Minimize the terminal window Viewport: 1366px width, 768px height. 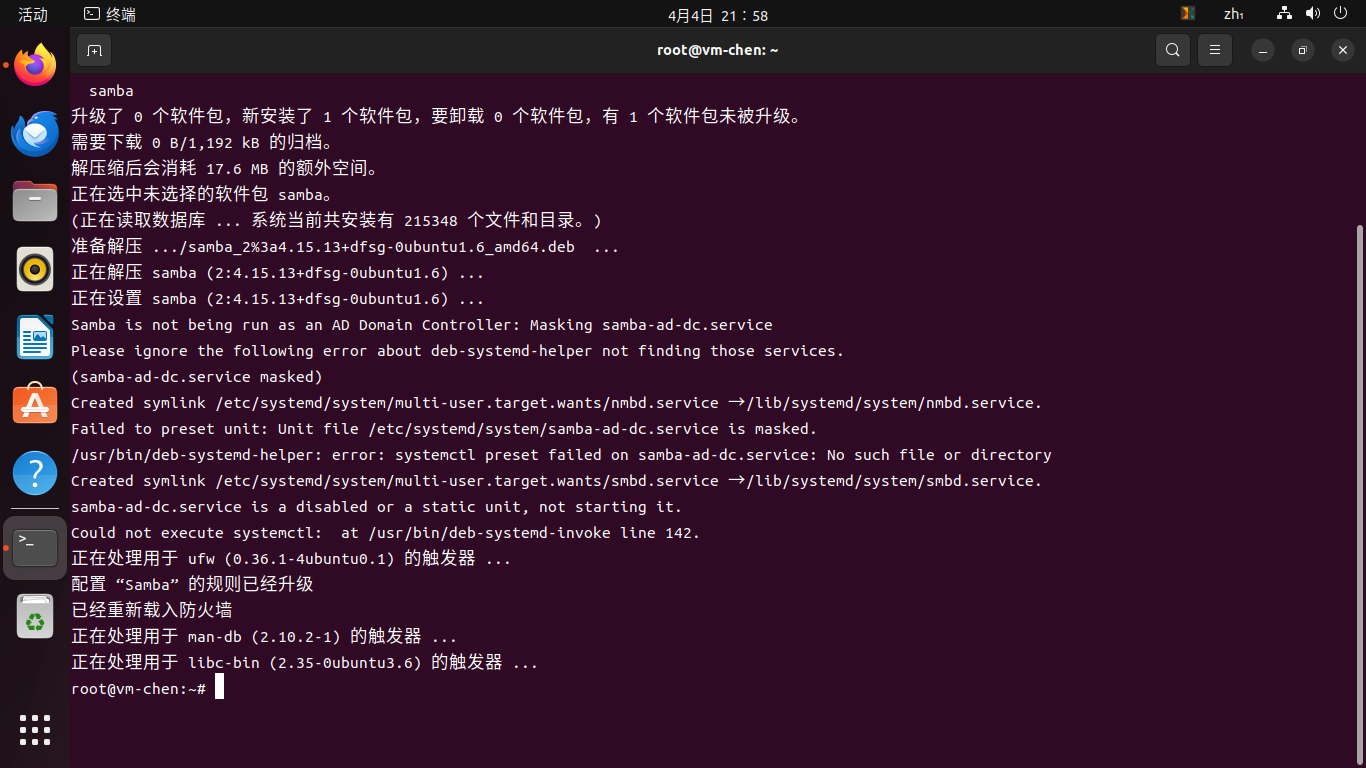click(1264, 50)
